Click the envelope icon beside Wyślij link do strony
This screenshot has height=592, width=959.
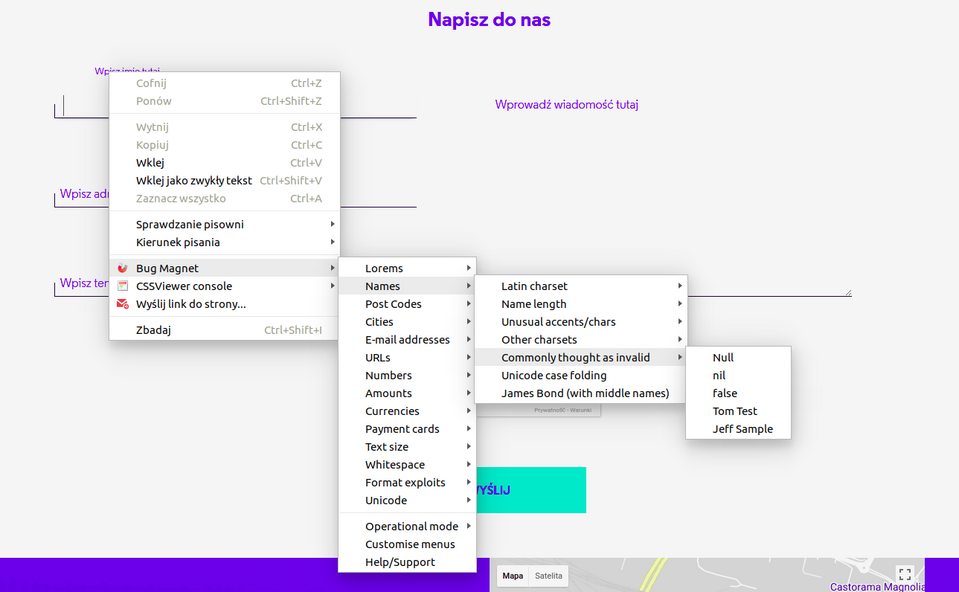pos(122,304)
